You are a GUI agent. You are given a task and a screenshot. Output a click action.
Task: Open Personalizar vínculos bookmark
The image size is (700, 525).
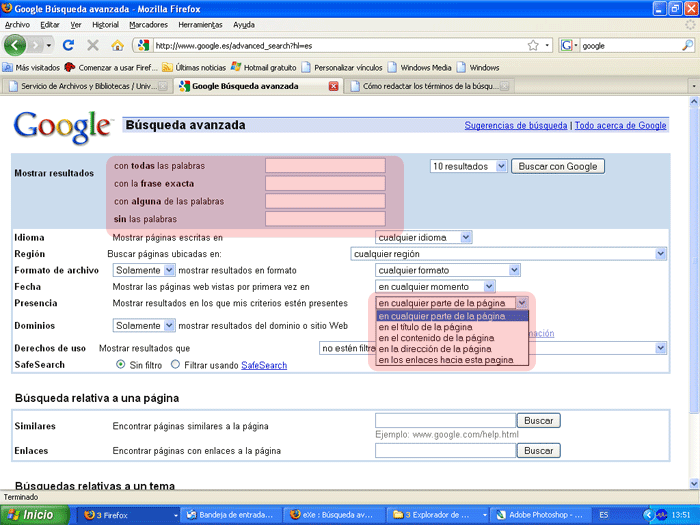coord(342,68)
